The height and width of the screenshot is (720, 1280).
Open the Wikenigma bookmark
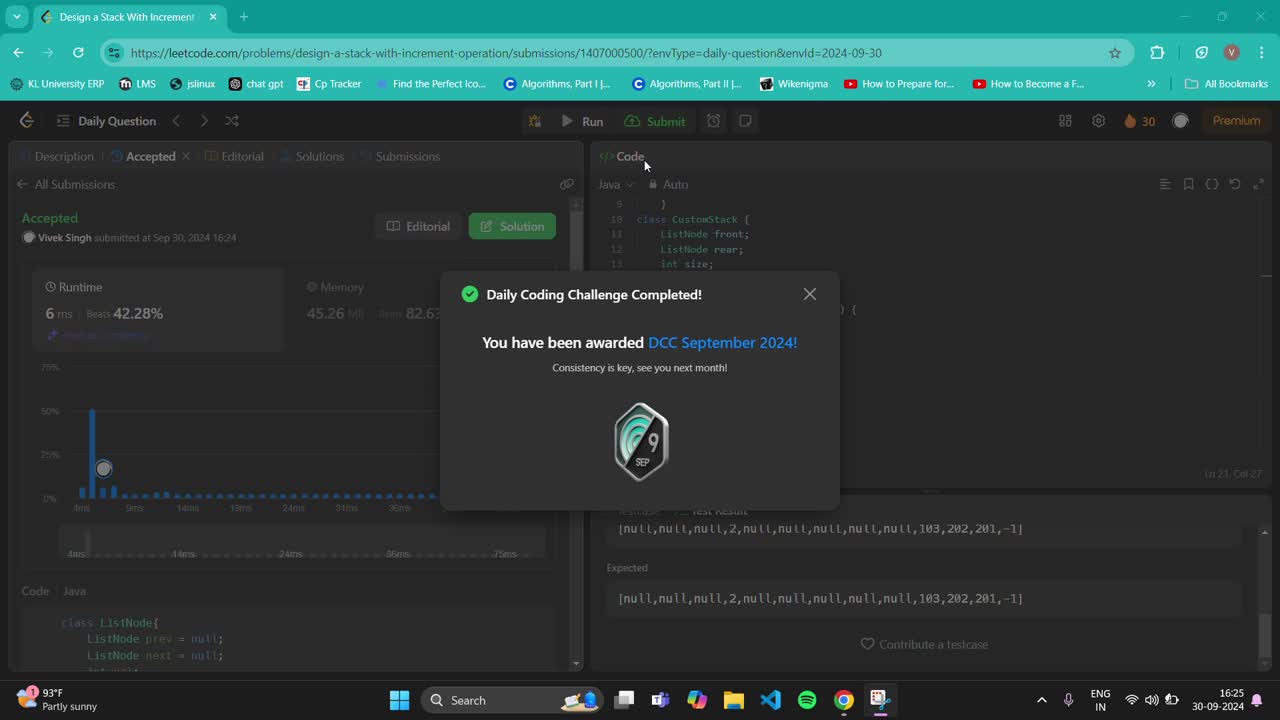(x=794, y=84)
